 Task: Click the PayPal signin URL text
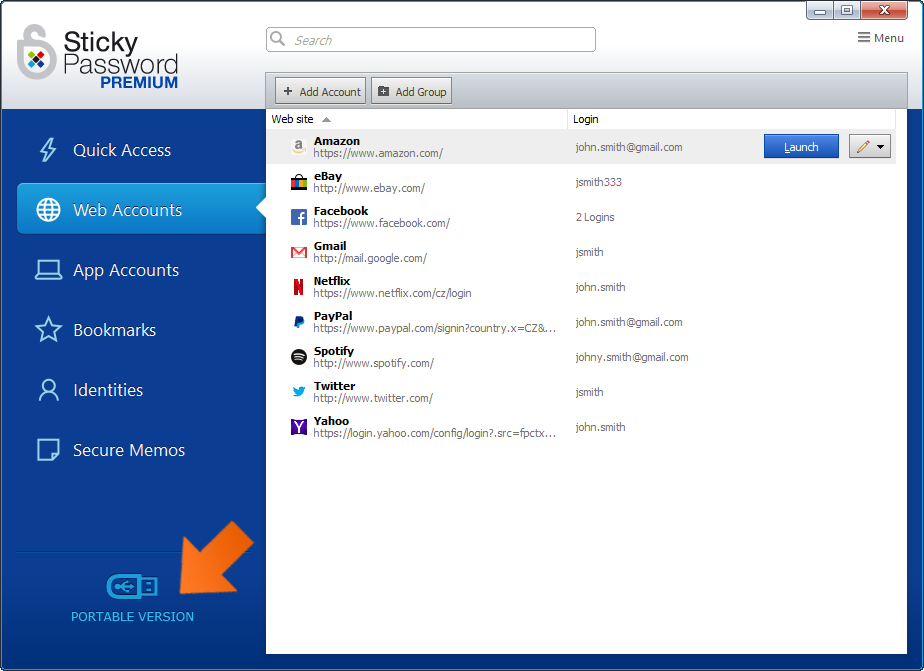coord(434,328)
